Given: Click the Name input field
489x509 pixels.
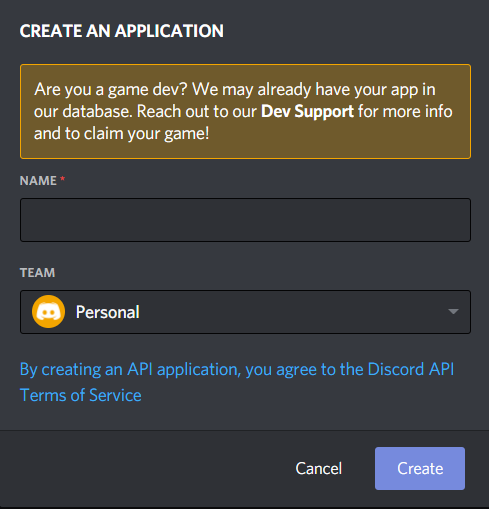Looking at the screenshot, I should pos(245,220).
